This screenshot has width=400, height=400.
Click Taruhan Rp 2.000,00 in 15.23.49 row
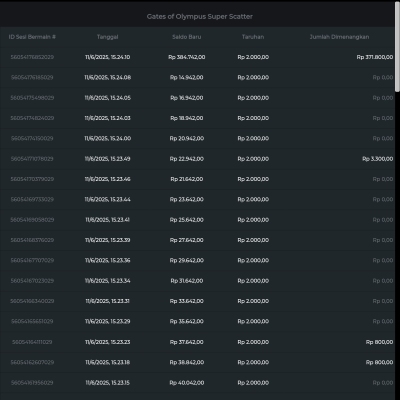tap(253, 159)
